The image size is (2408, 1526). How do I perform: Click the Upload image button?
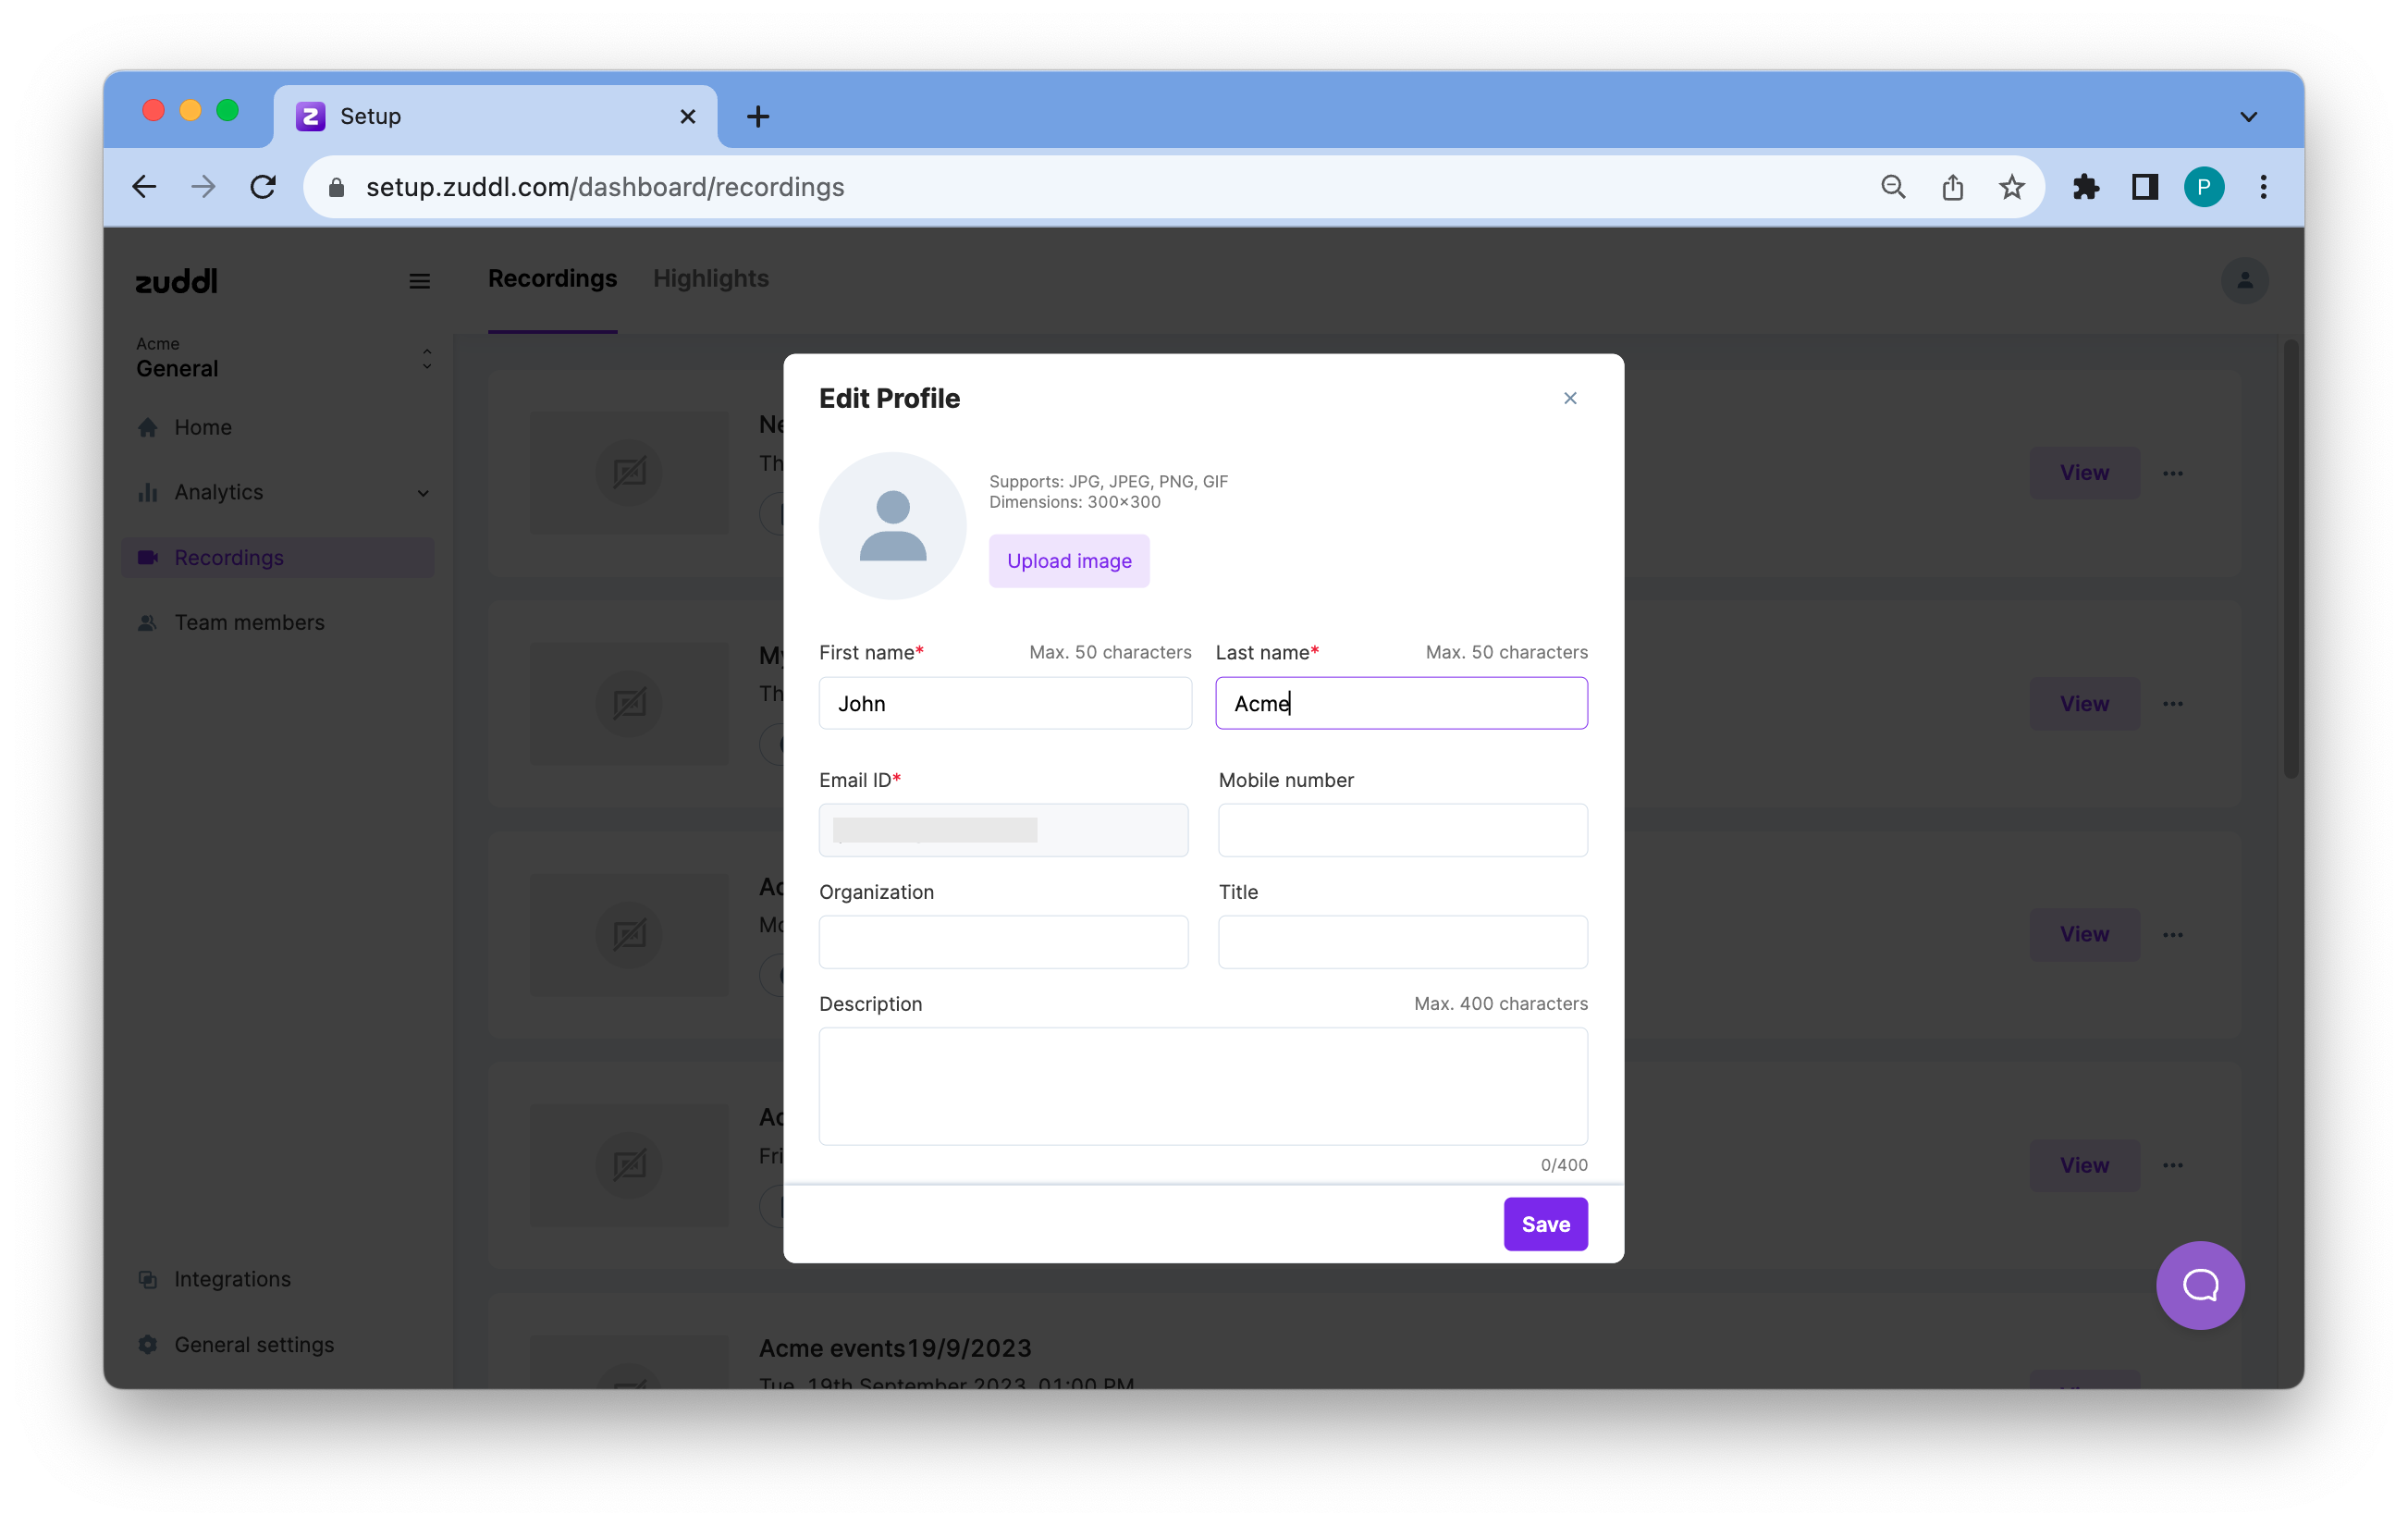[1069, 561]
